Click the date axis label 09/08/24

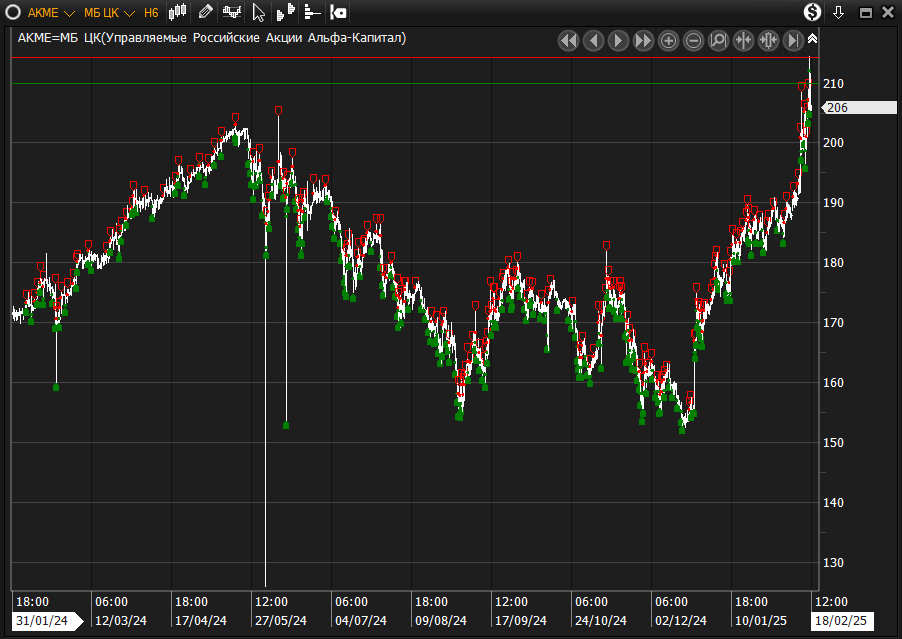441,621
